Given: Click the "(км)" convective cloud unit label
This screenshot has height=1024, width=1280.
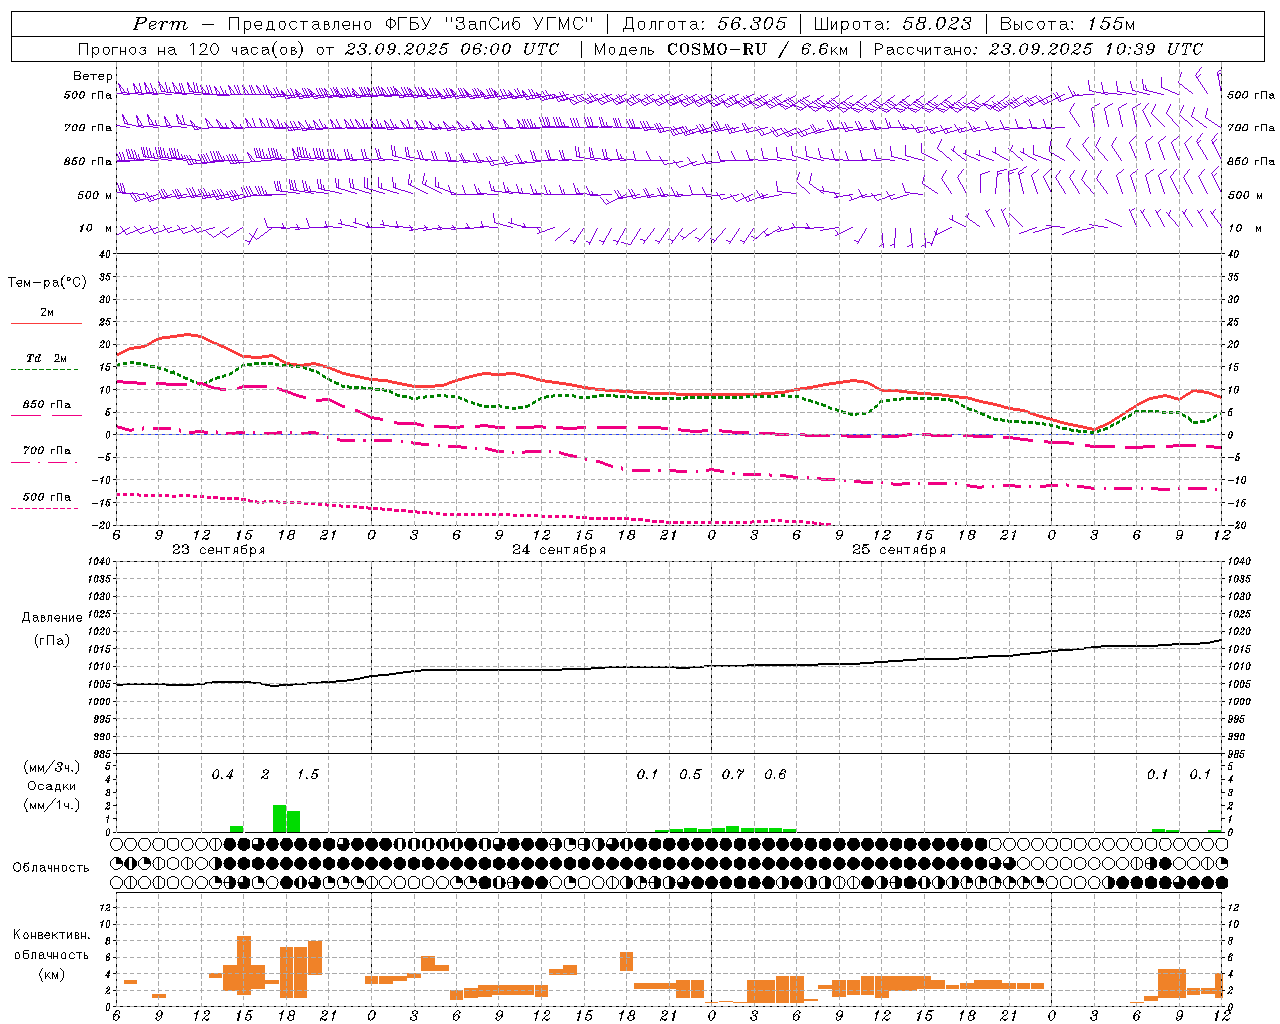Looking at the screenshot, I should (51, 974).
